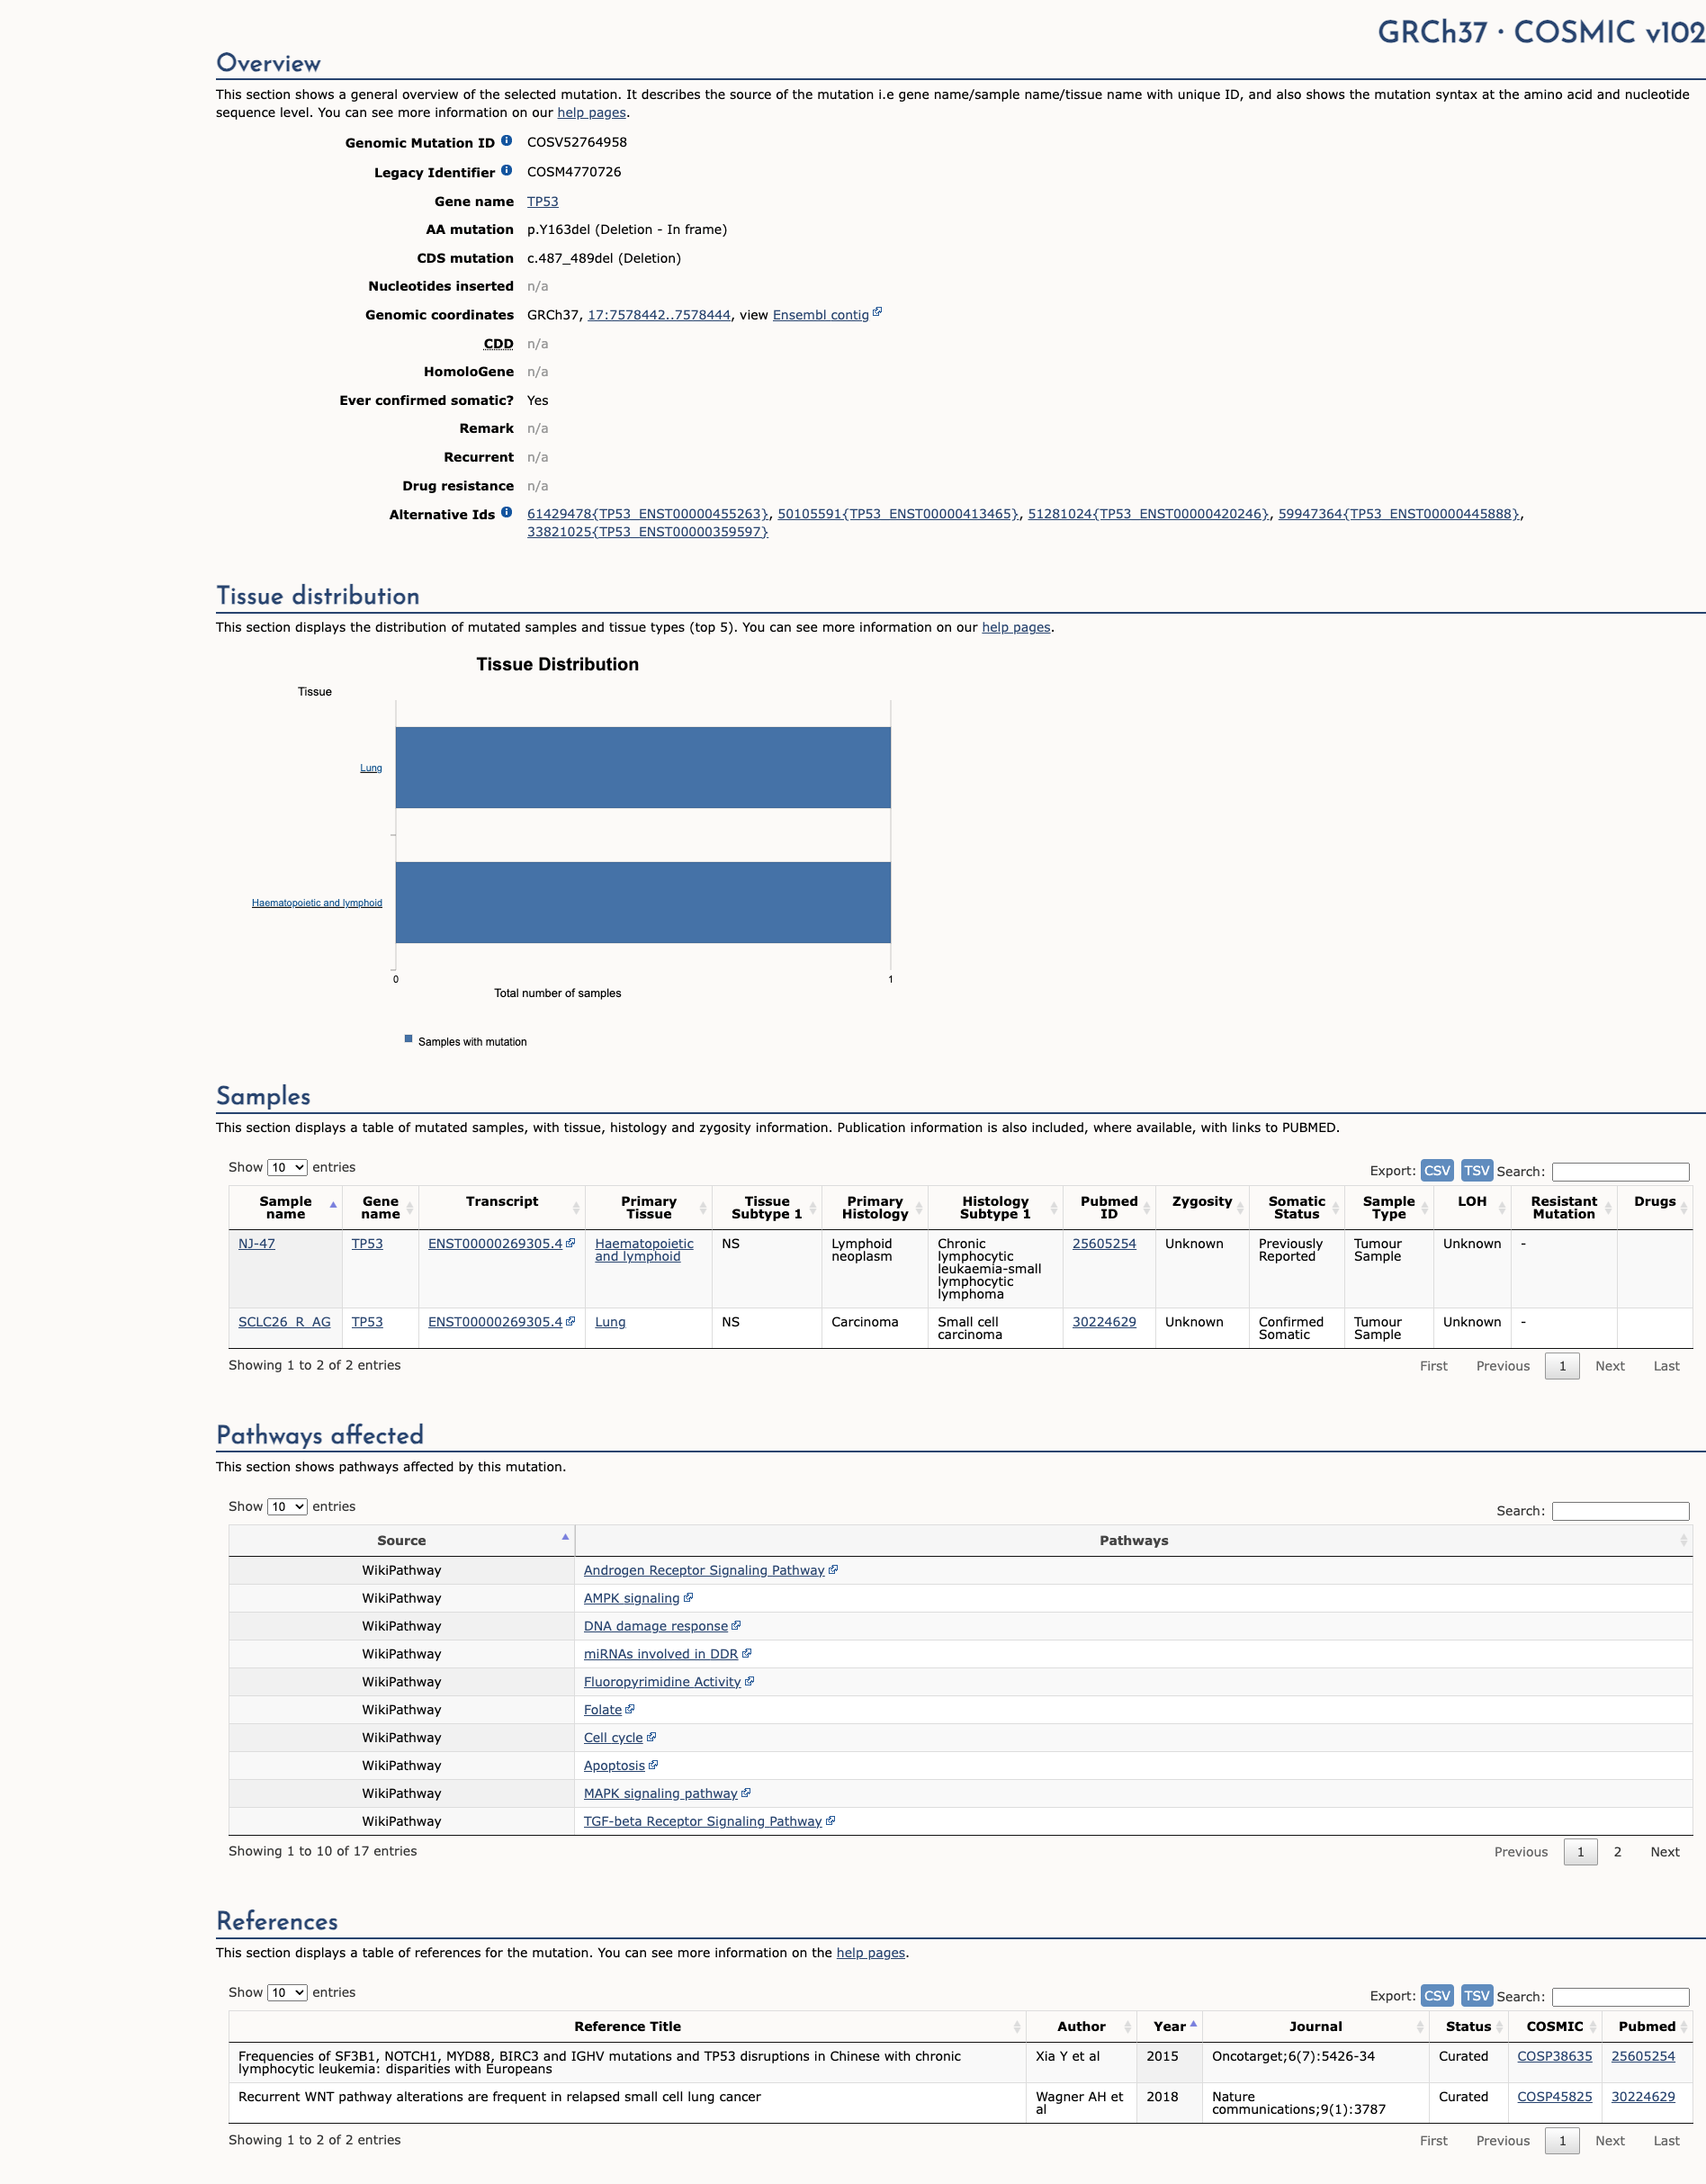Viewport: 1706px width, 2184px height.
Task: Click Samples with mutation legend swatch
Action: tap(408, 1039)
